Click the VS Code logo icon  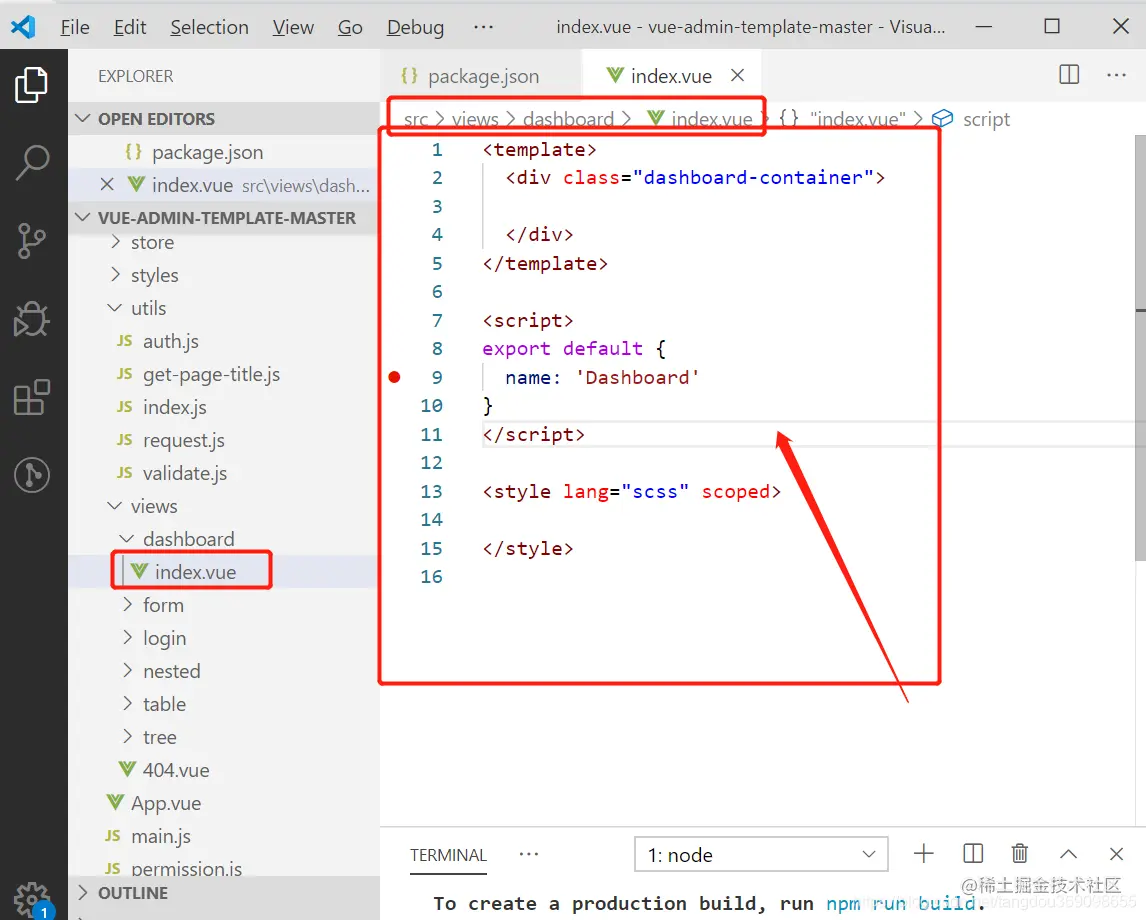(x=23, y=27)
